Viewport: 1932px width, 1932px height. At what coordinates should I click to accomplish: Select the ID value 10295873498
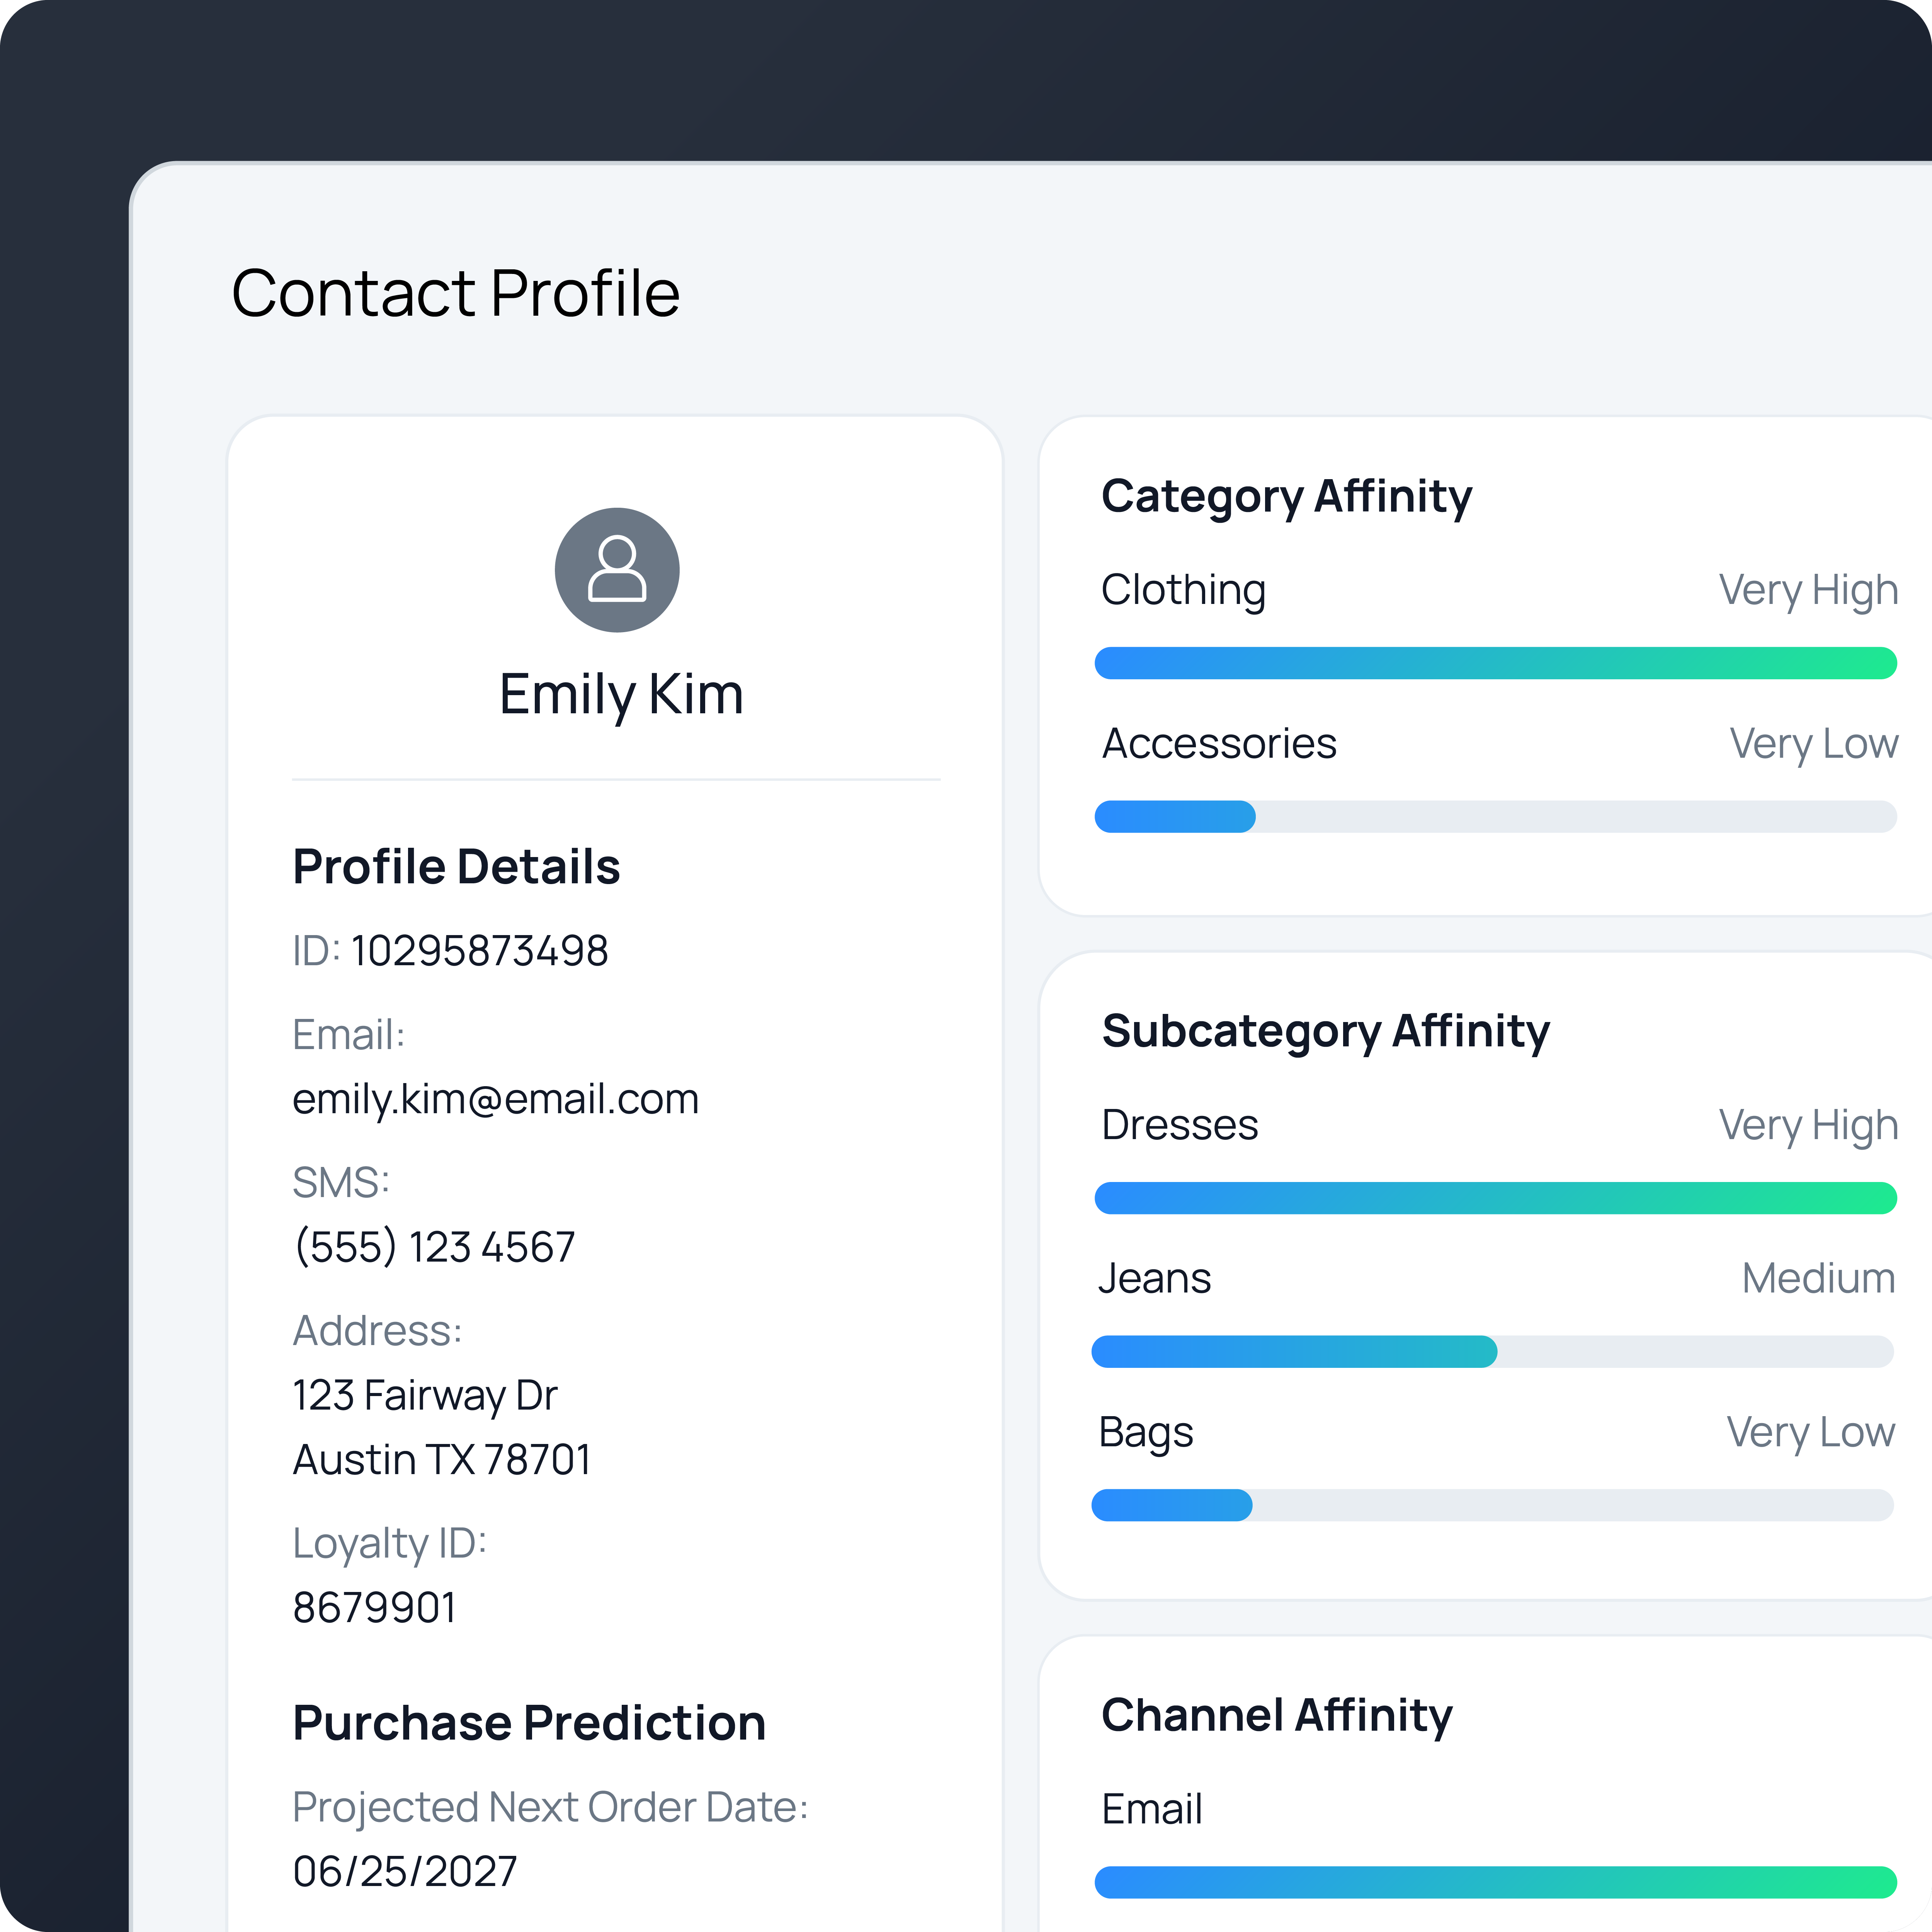[479, 951]
